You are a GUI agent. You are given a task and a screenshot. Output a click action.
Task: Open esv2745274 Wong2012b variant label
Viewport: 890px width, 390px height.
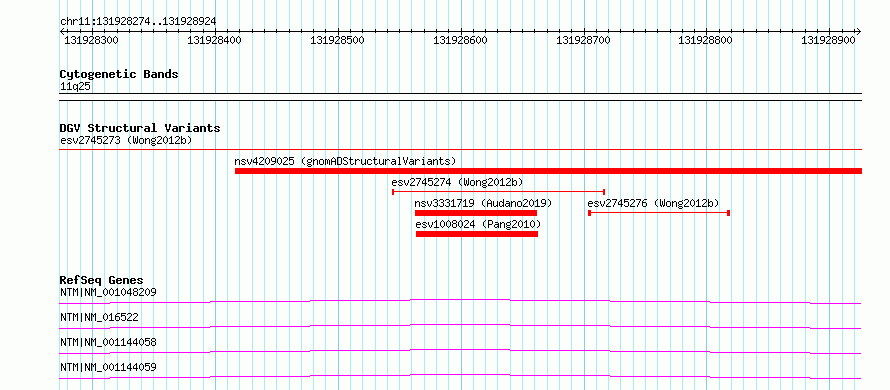[457, 182]
